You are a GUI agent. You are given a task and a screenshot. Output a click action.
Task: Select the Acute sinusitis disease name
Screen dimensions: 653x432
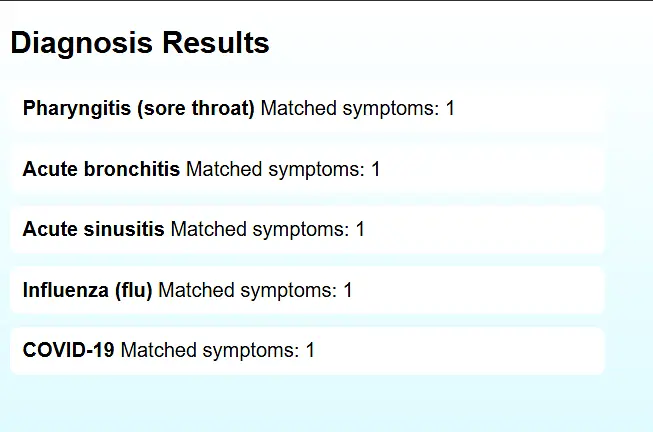pos(93,230)
